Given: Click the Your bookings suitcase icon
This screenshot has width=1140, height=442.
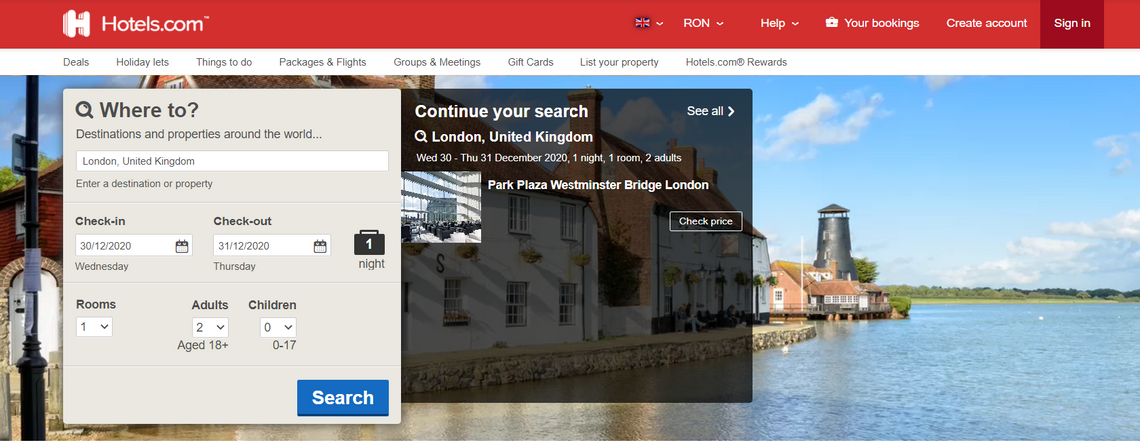Looking at the screenshot, I should click(831, 23).
